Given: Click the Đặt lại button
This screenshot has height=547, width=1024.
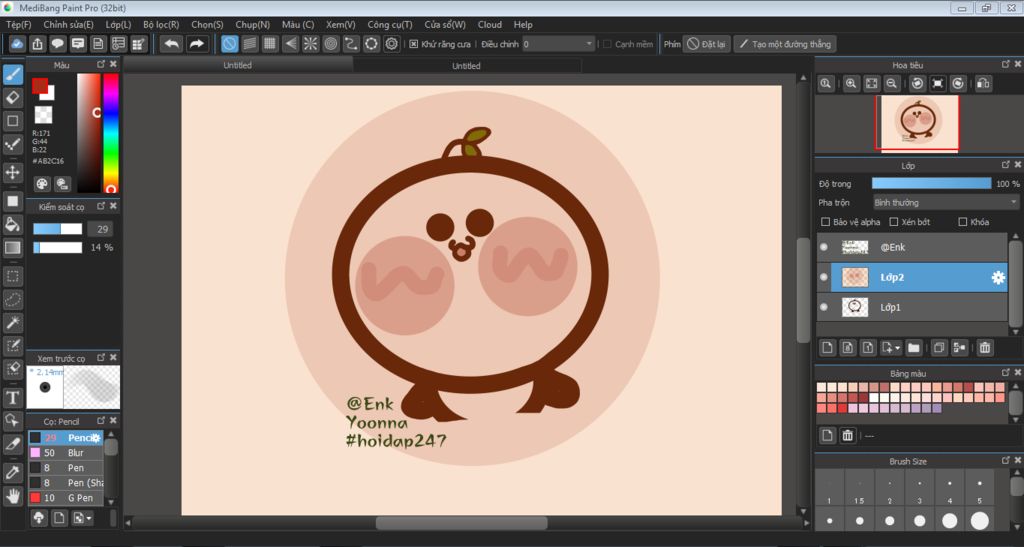Looking at the screenshot, I should click(706, 44).
